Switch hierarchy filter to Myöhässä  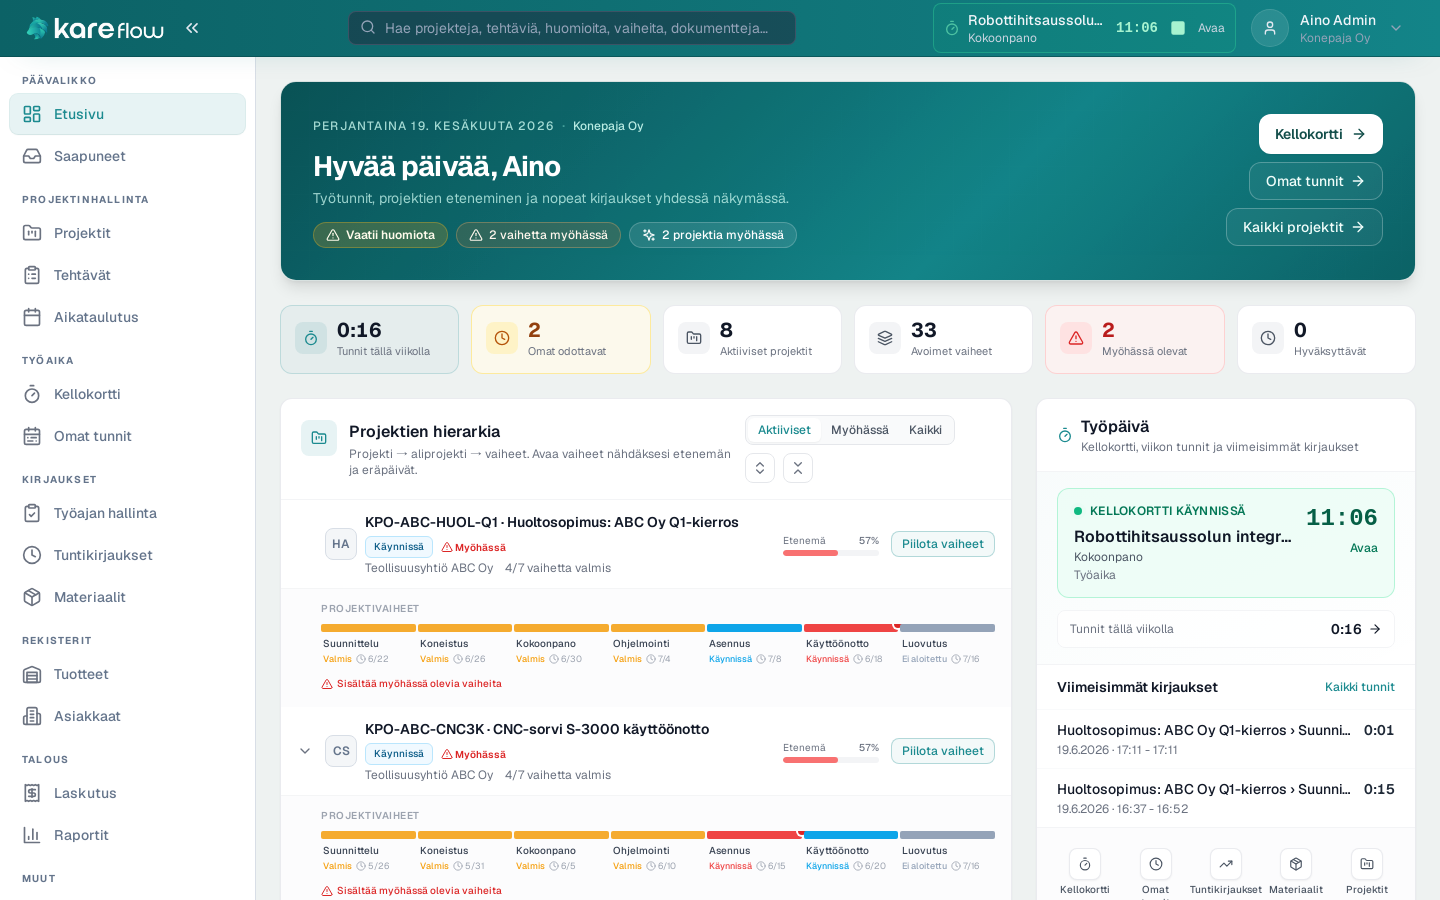(860, 430)
